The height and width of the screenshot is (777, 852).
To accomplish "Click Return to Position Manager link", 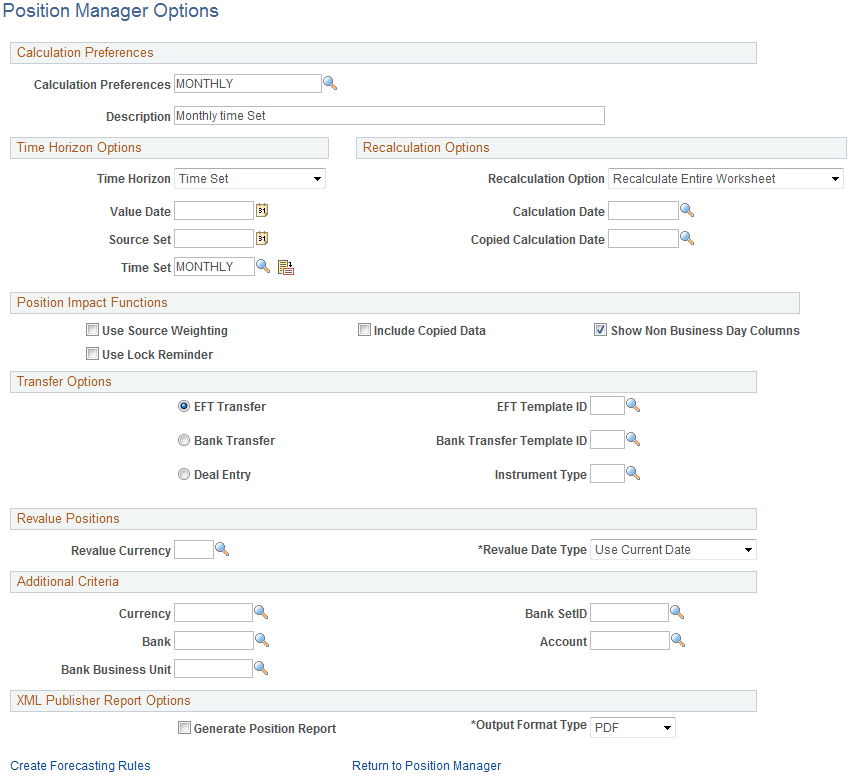I will point(427,765).
